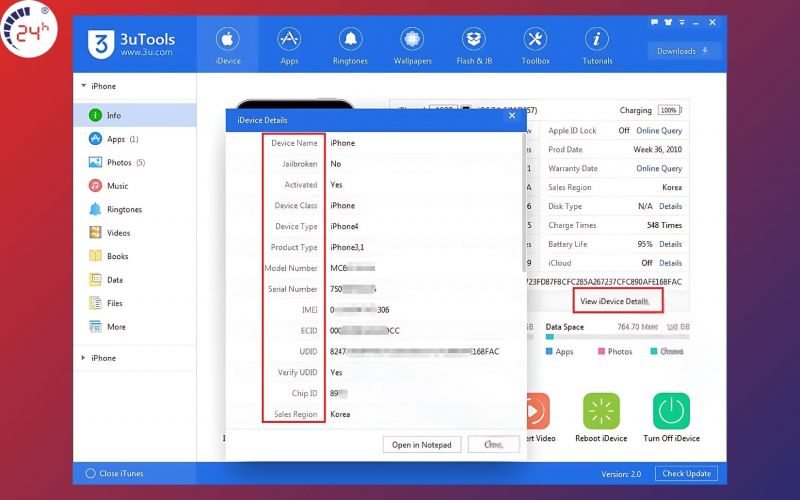Click the Close button in iDevice Details
The image size is (800, 500).
tap(493, 445)
